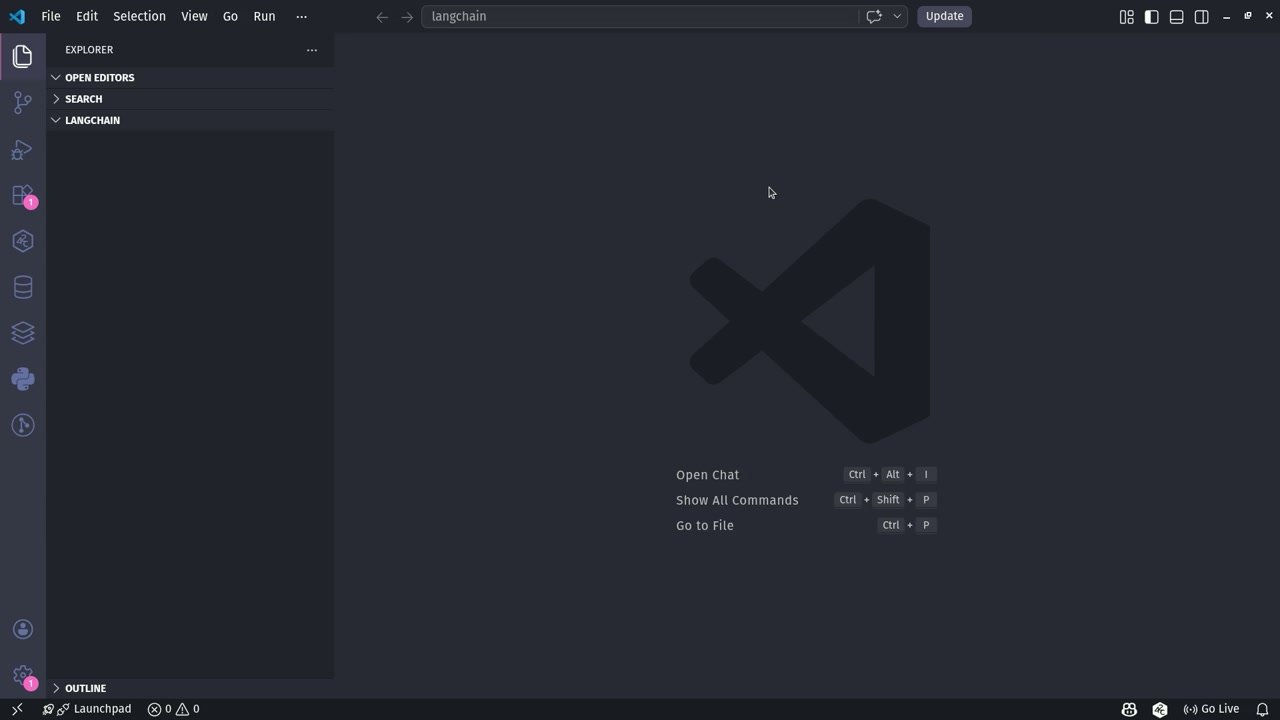Open the chat dropdown chevron in title bar
Screen dimensions: 1280x720
coord(897,16)
